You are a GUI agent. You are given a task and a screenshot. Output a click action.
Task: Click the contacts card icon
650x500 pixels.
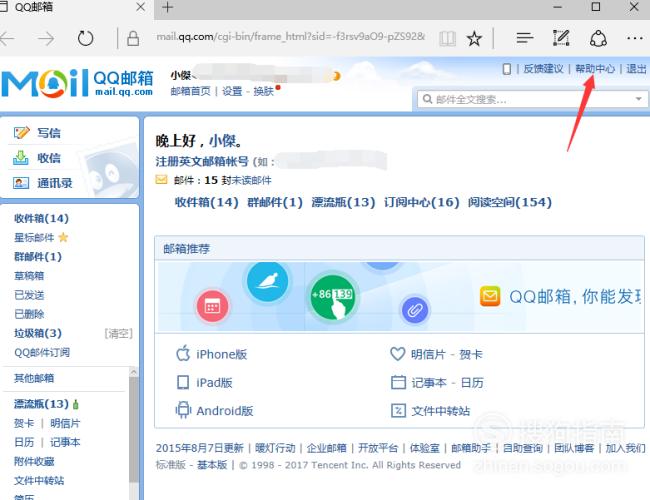(21, 183)
